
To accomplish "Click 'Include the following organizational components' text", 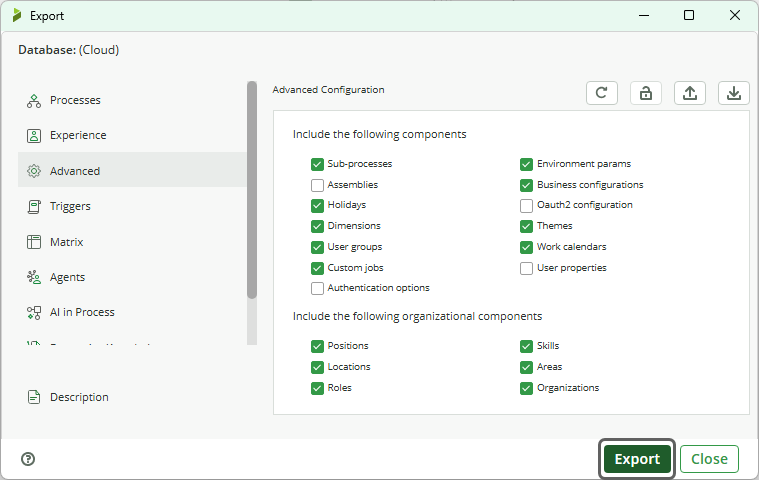I will pyautogui.click(x=417, y=316).
